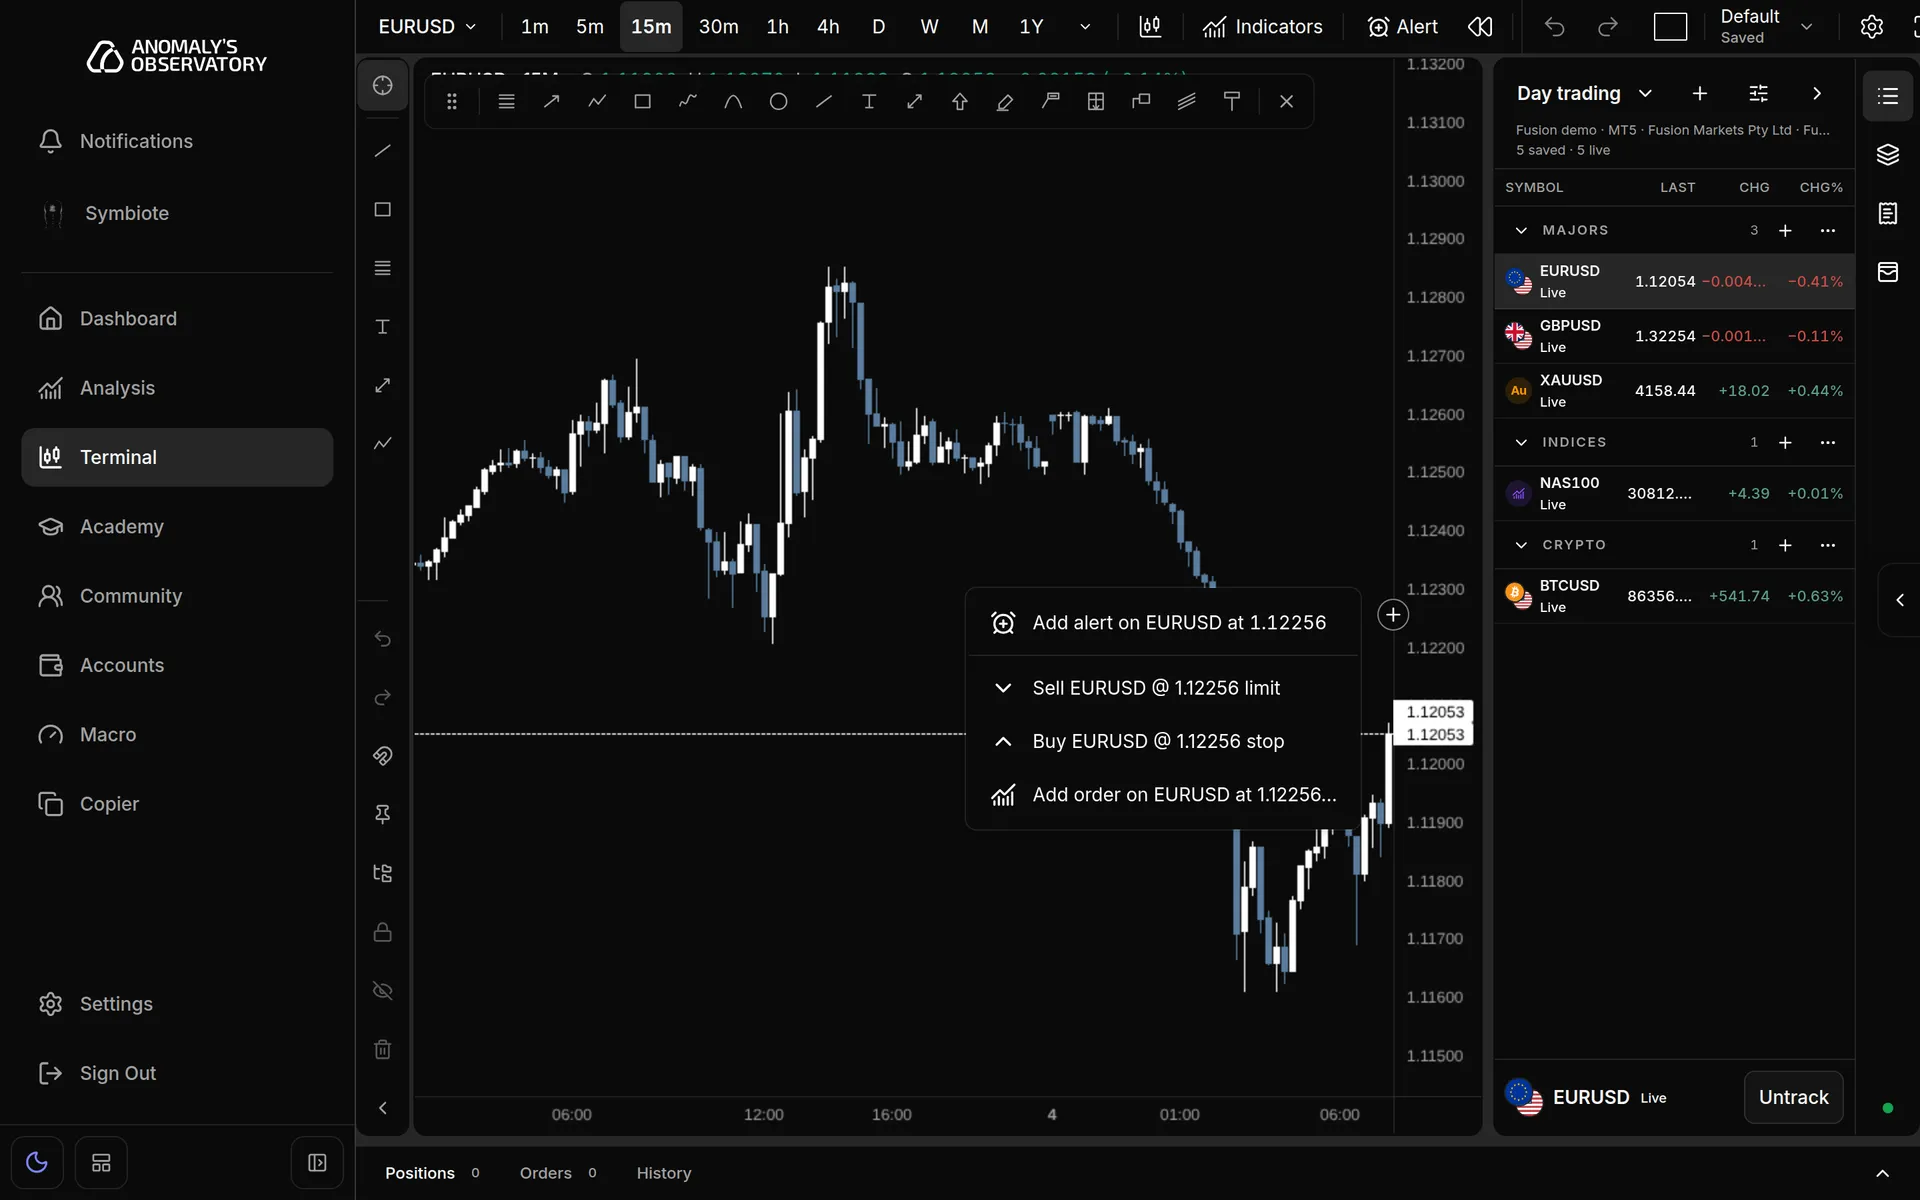Select the XAUUSD watchlist row
The image size is (1920, 1200).
click(1674, 391)
